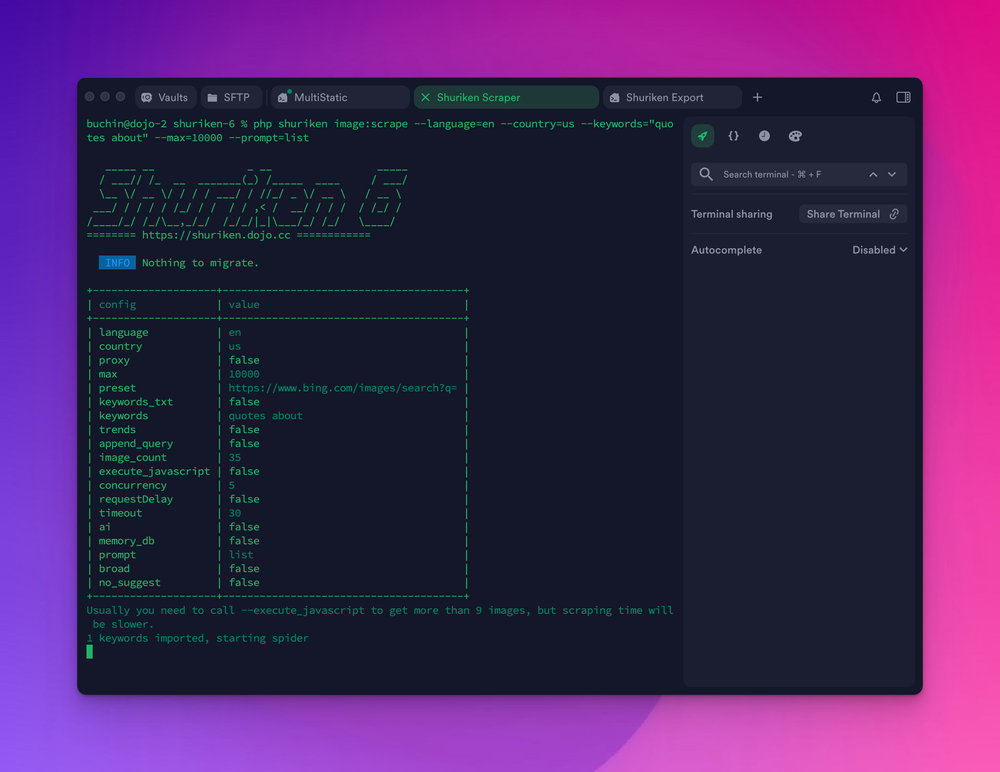Open the snippets curly braces panel
The image size is (1000, 772).
[733, 136]
